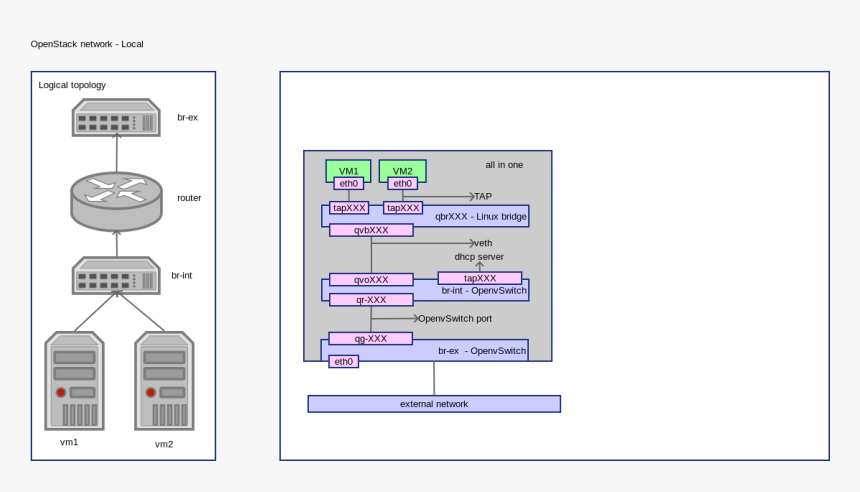Click the br-ex switch icon

point(116,118)
